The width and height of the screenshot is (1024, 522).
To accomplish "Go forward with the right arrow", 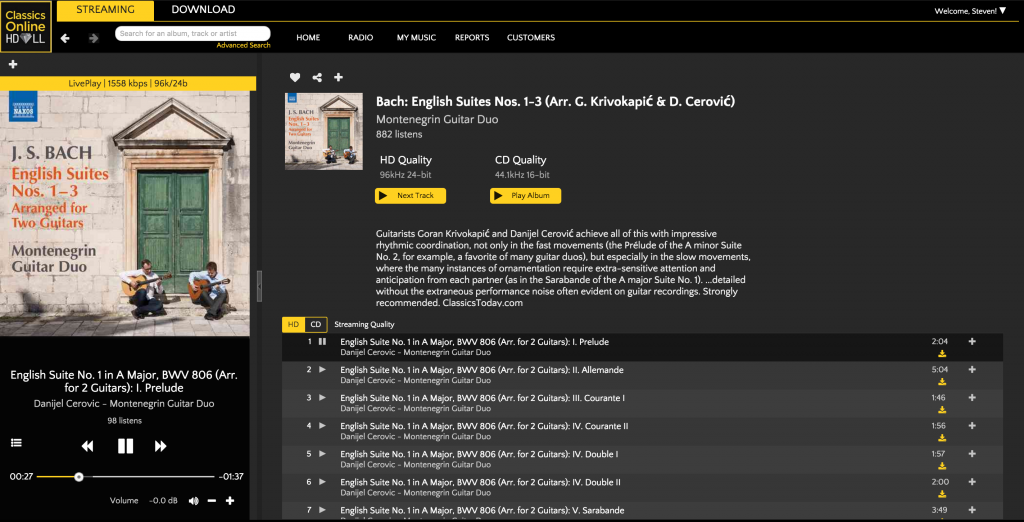I will pos(93,38).
